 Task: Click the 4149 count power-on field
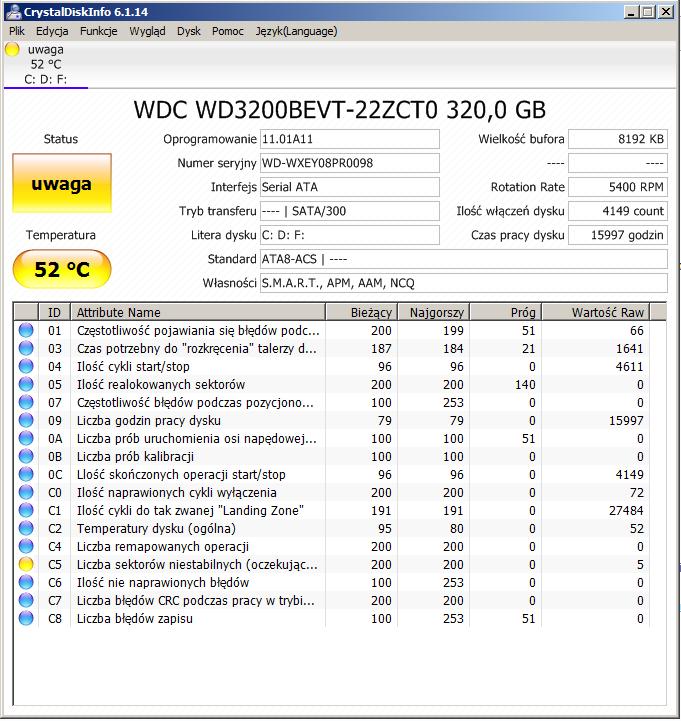(618, 211)
